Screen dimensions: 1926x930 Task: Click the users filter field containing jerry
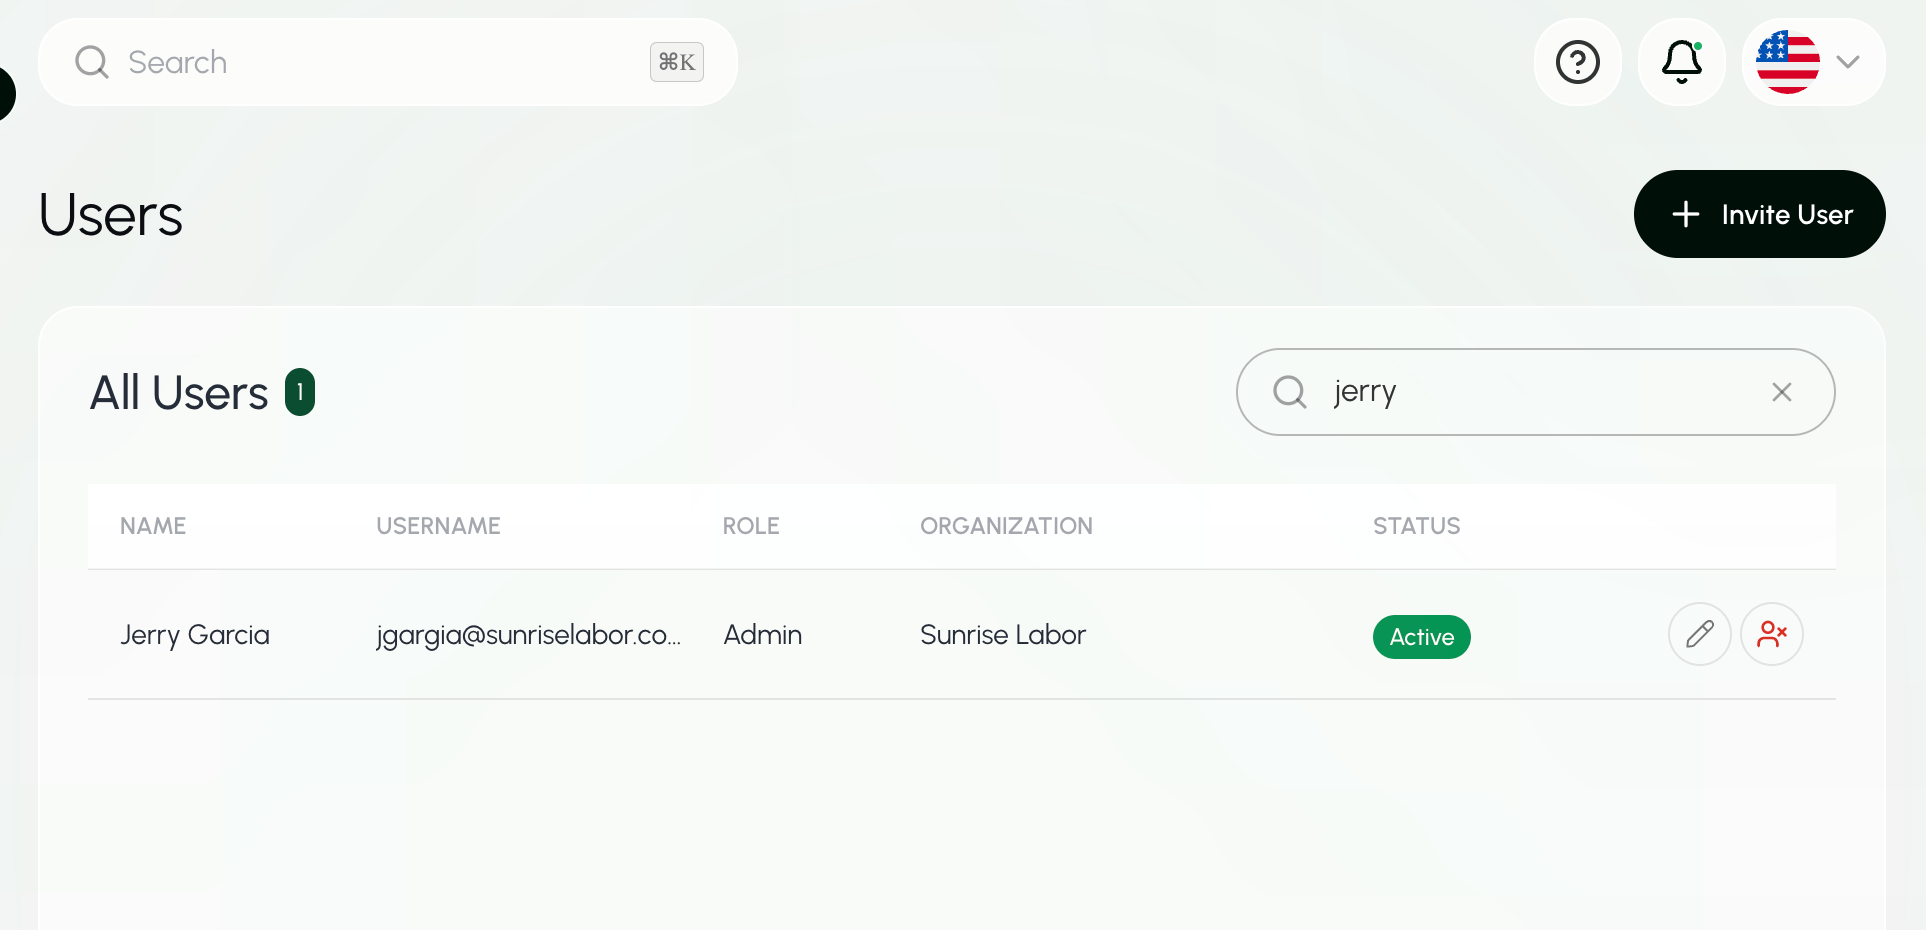click(1535, 392)
